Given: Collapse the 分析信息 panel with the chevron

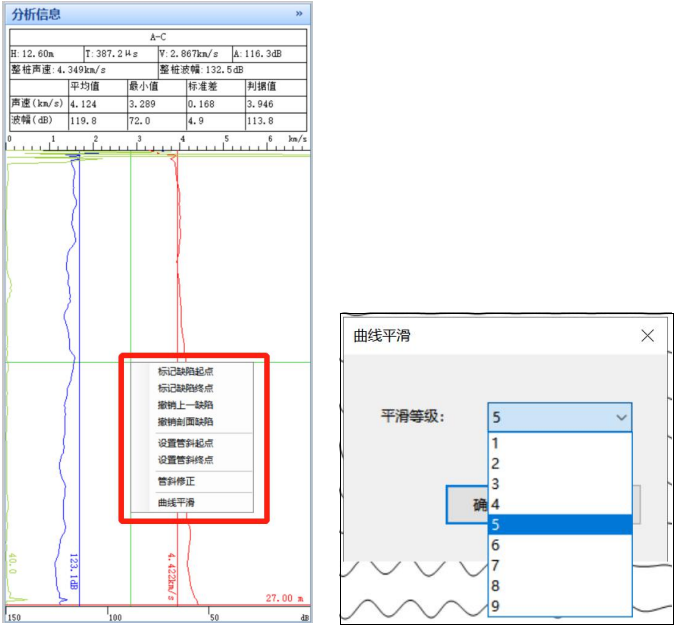Looking at the screenshot, I should tap(299, 14).
